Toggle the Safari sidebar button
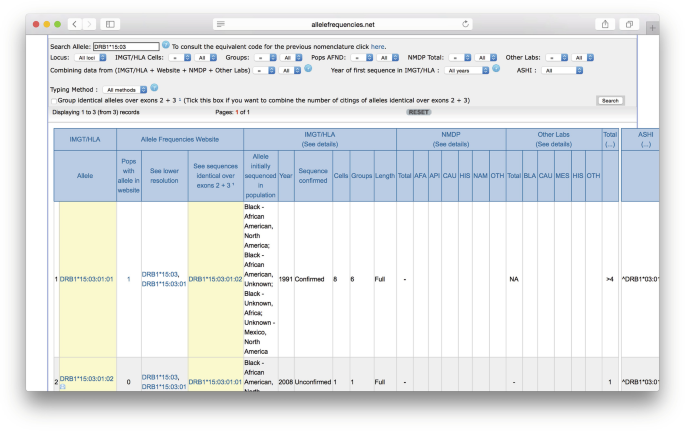The image size is (685, 431). 110,23
